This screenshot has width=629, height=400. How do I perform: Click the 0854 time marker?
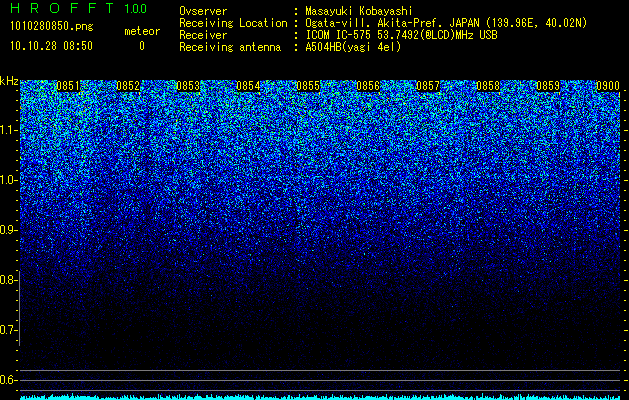pos(248,86)
